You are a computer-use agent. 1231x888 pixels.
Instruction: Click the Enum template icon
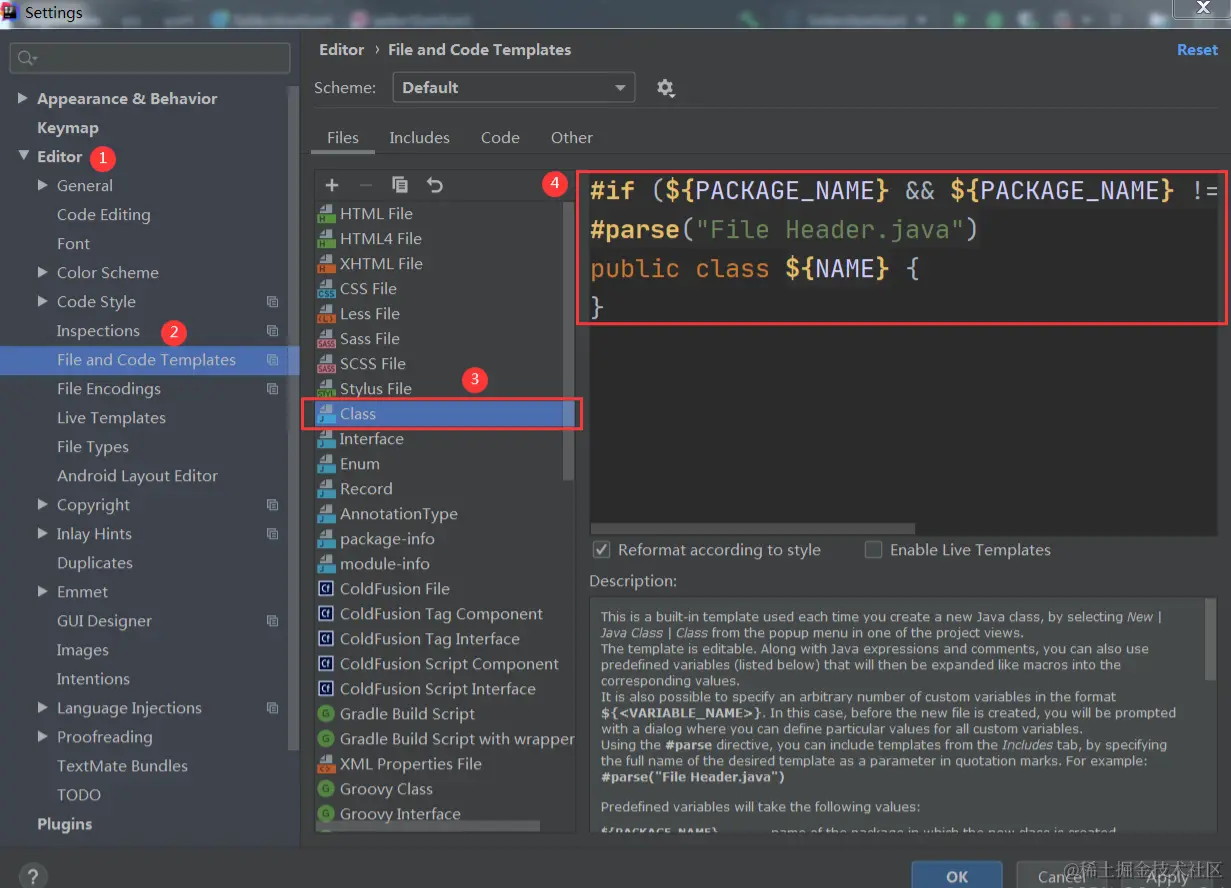(x=326, y=464)
